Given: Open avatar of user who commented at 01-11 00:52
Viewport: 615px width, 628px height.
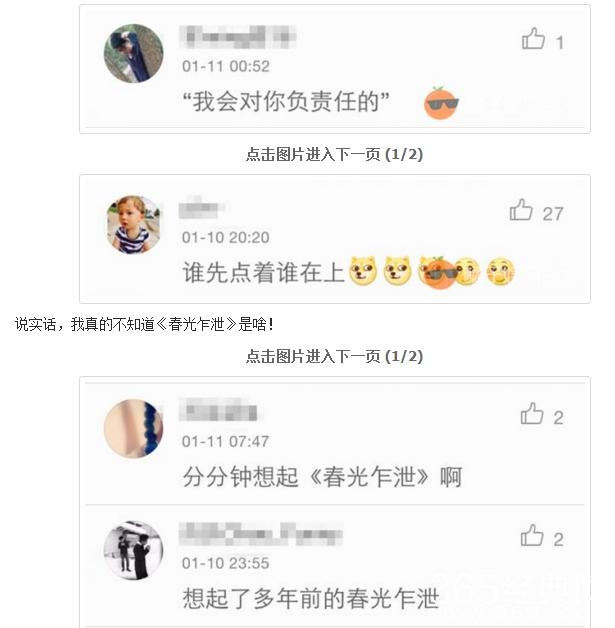Looking at the screenshot, I should 134,54.
